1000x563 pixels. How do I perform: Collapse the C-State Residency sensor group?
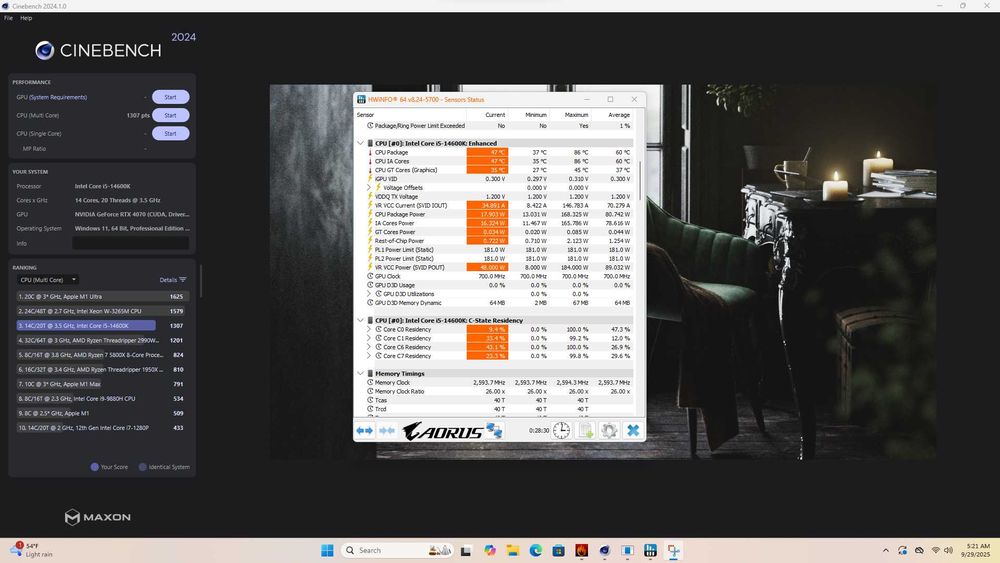(x=360, y=321)
